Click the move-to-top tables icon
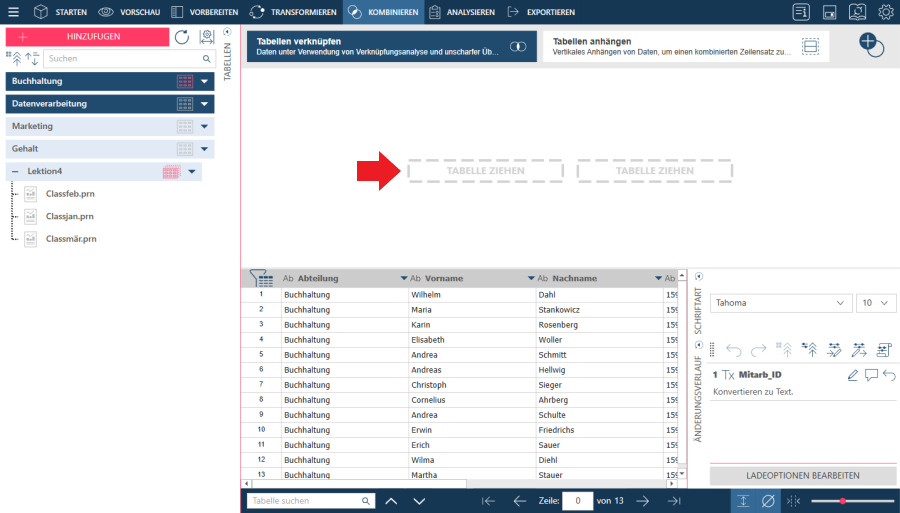 14,59
